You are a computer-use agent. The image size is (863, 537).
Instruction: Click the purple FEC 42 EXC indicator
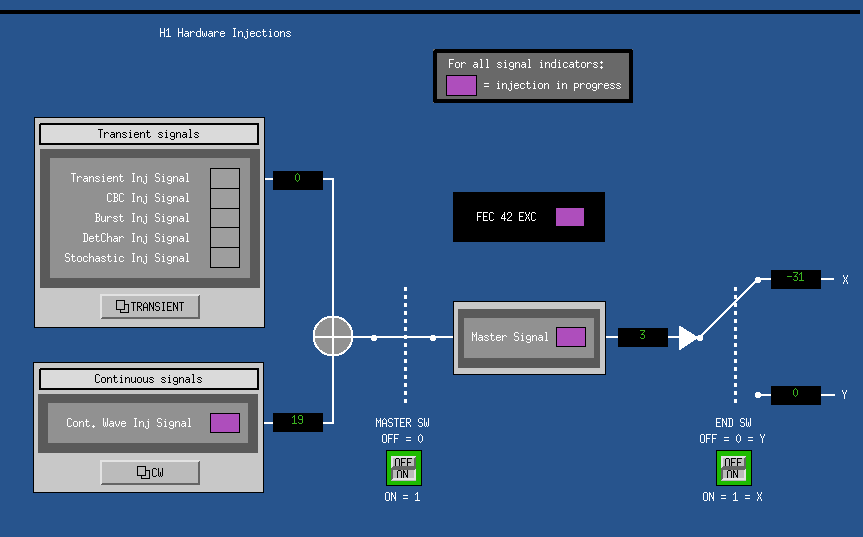[570, 217]
